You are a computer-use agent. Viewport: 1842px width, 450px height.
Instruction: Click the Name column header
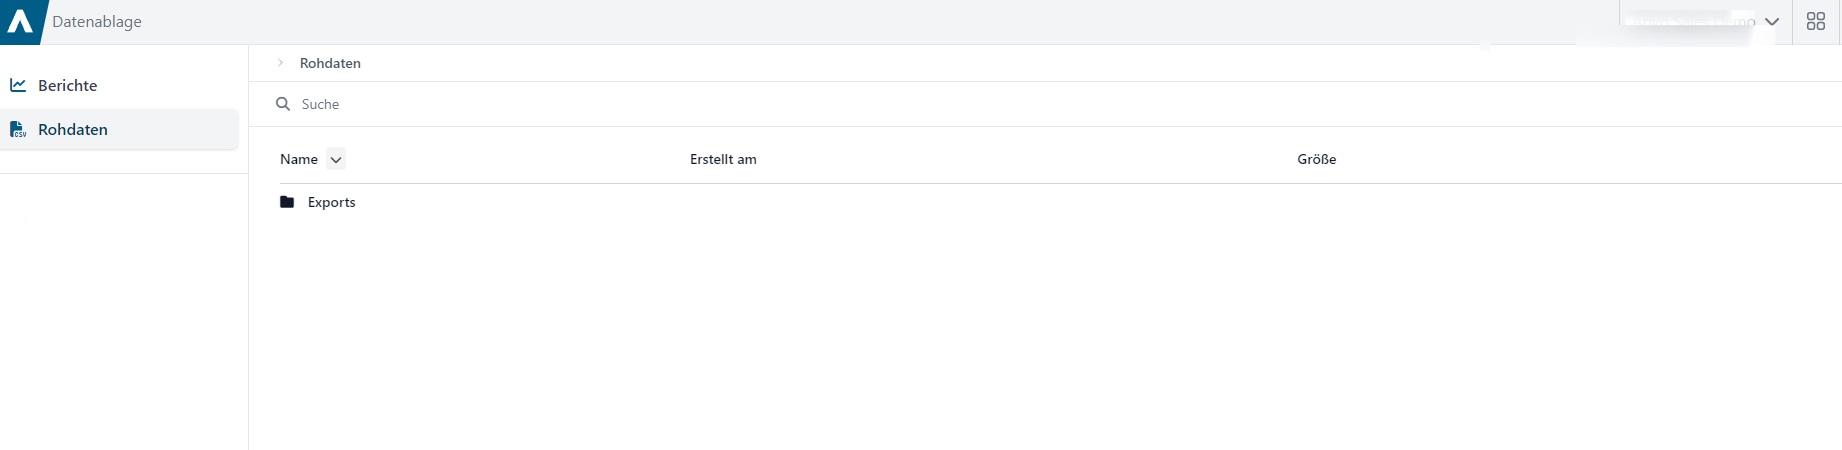[x=299, y=159]
